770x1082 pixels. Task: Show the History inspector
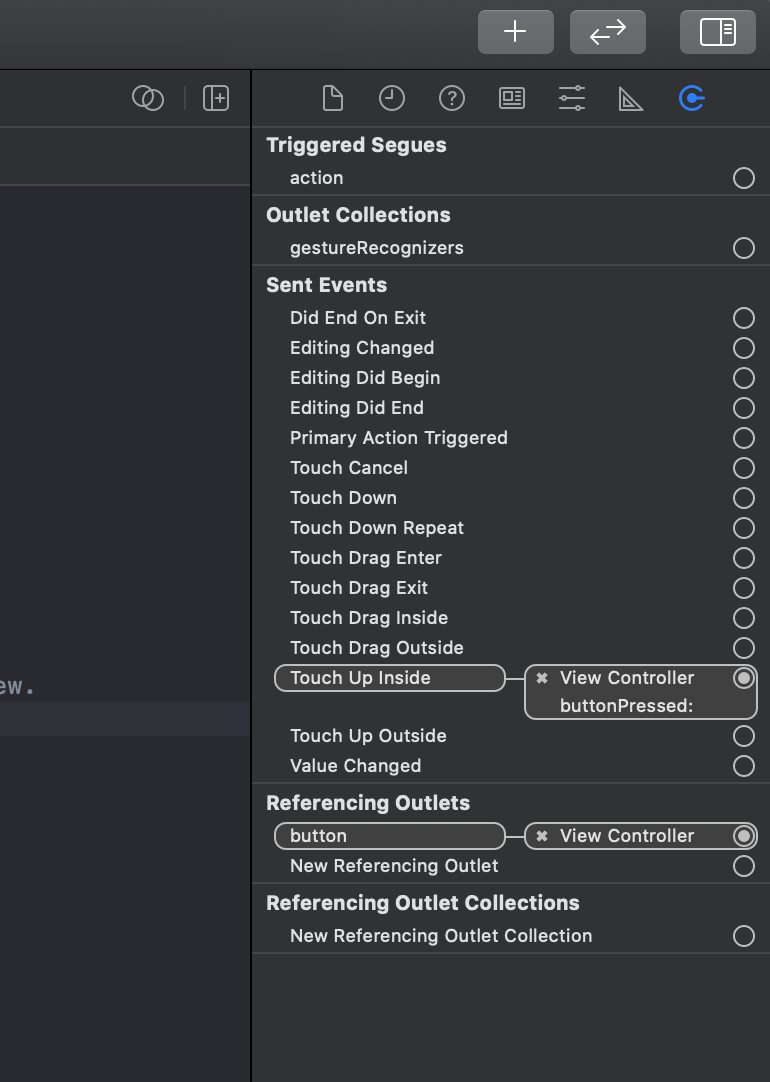pos(392,98)
